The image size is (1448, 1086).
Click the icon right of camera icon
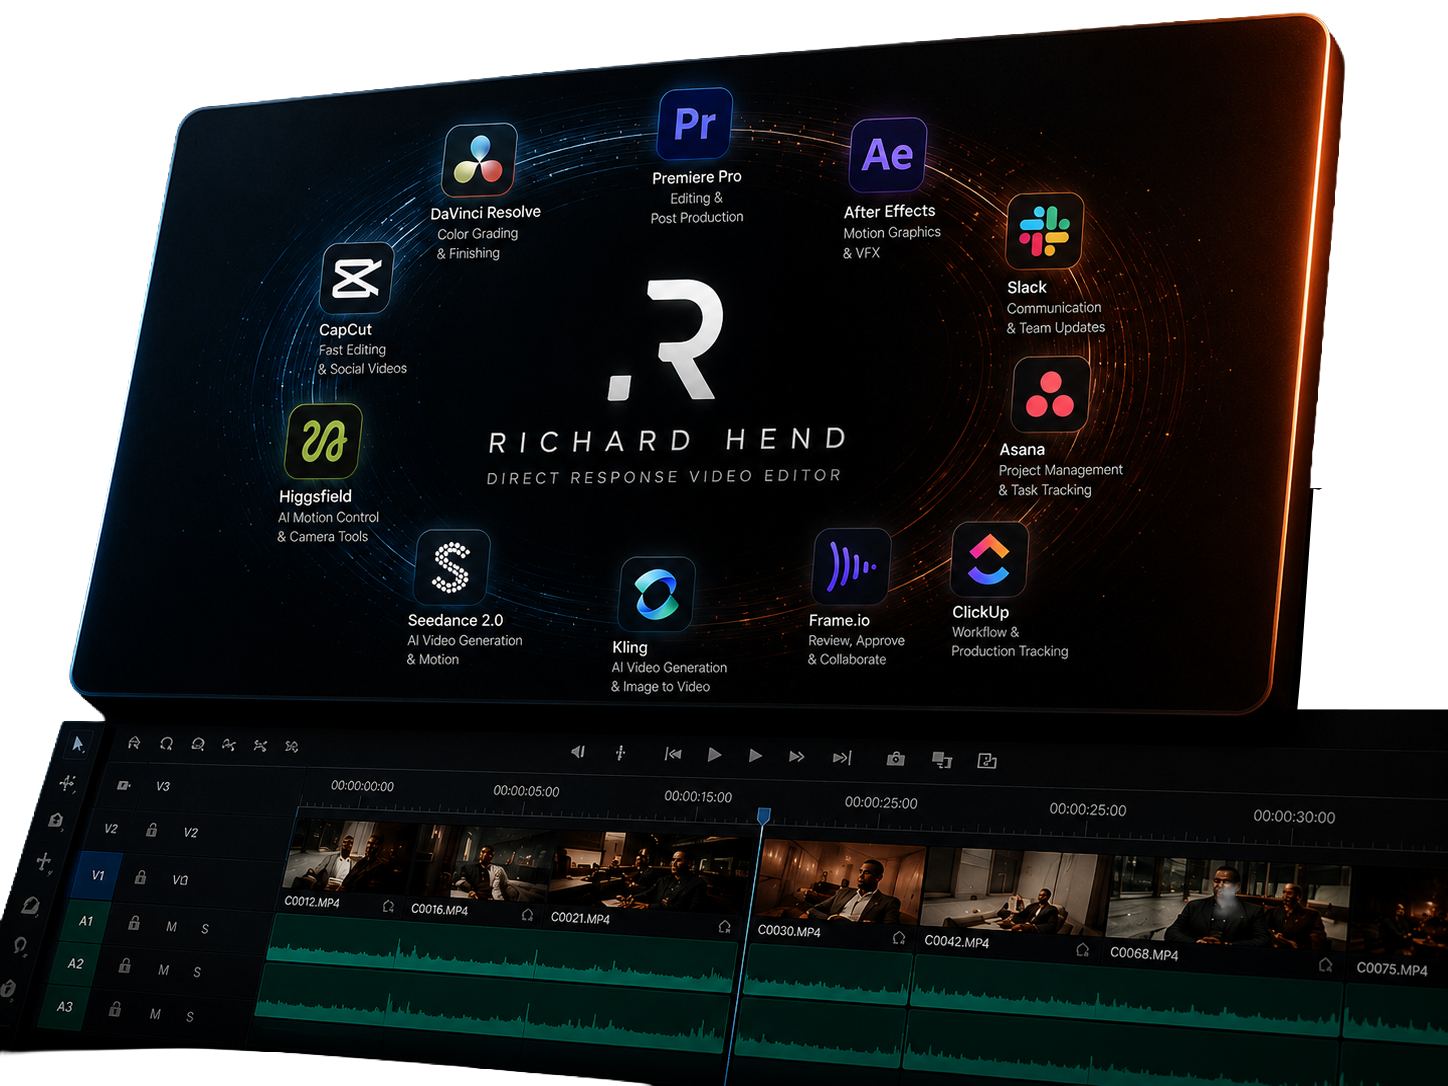[942, 760]
